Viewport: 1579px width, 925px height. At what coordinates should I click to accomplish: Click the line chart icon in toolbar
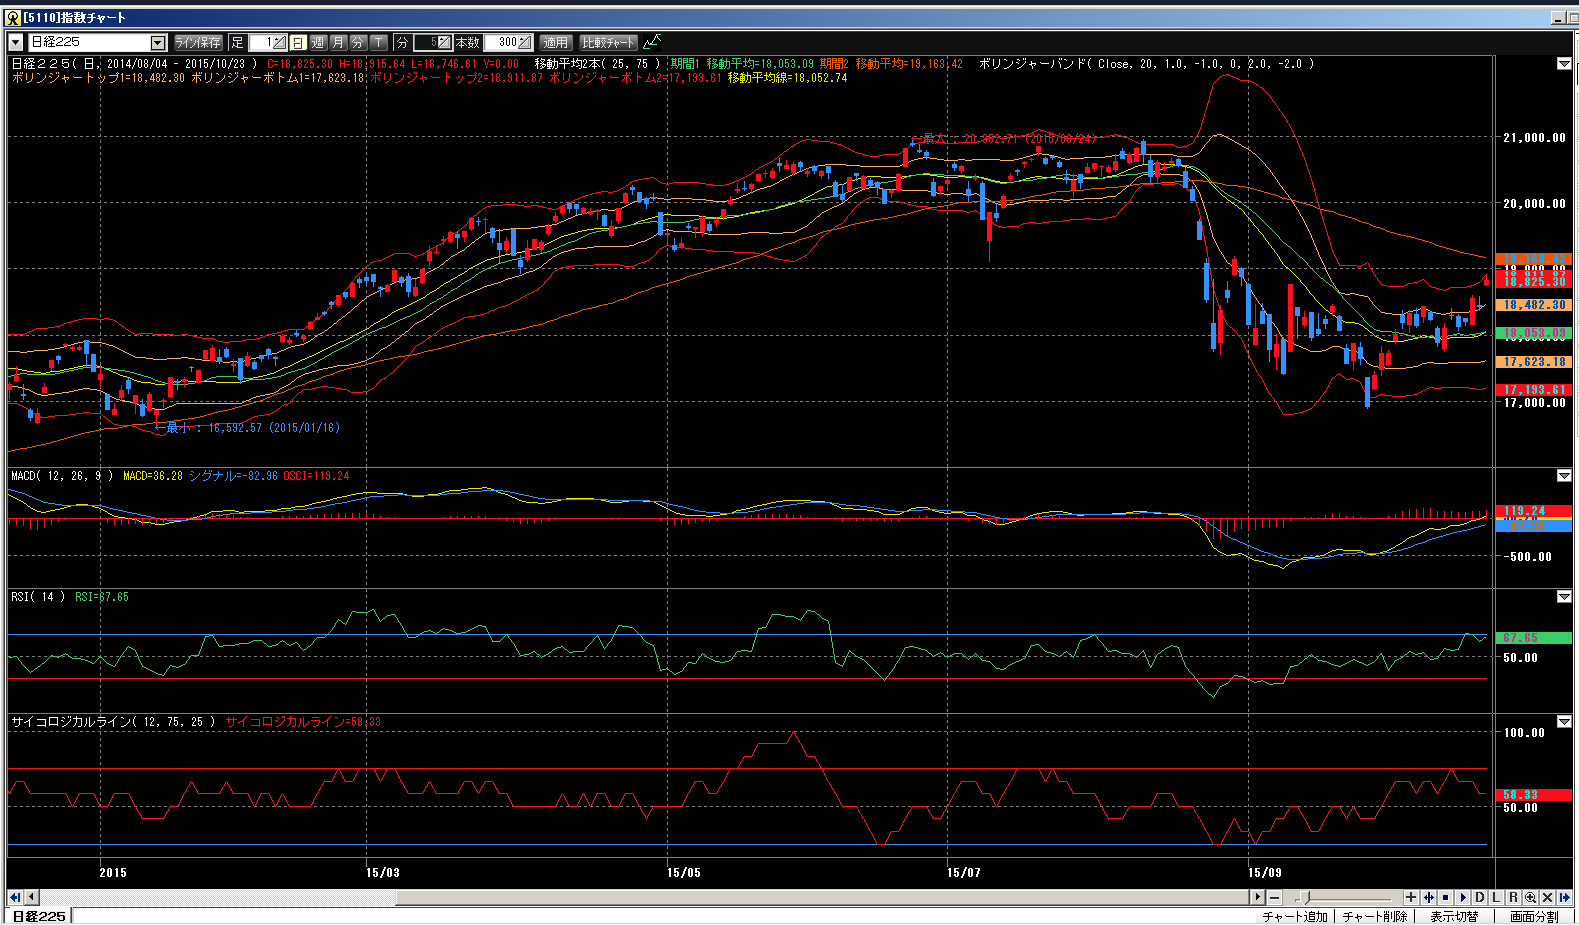click(x=652, y=42)
